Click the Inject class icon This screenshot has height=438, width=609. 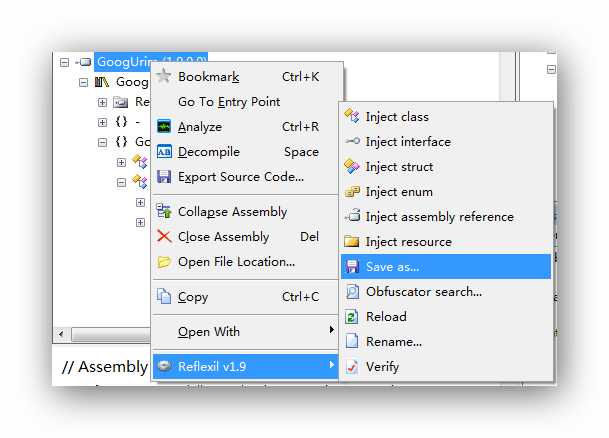point(352,116)
